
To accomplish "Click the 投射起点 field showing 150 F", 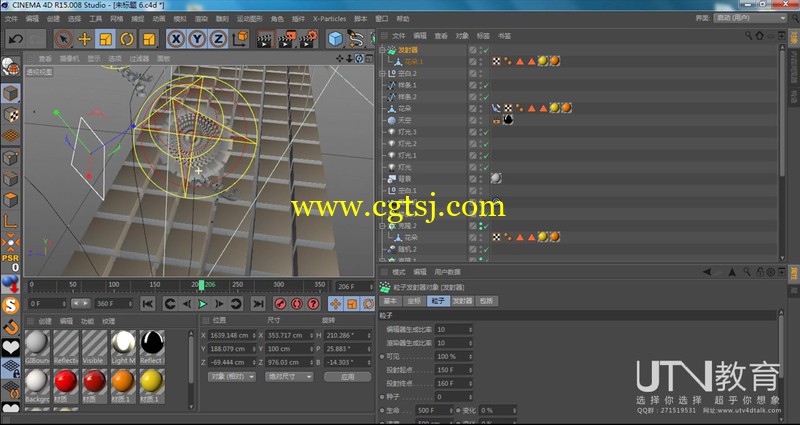I will pyautogui.click(x=454, y=369).
